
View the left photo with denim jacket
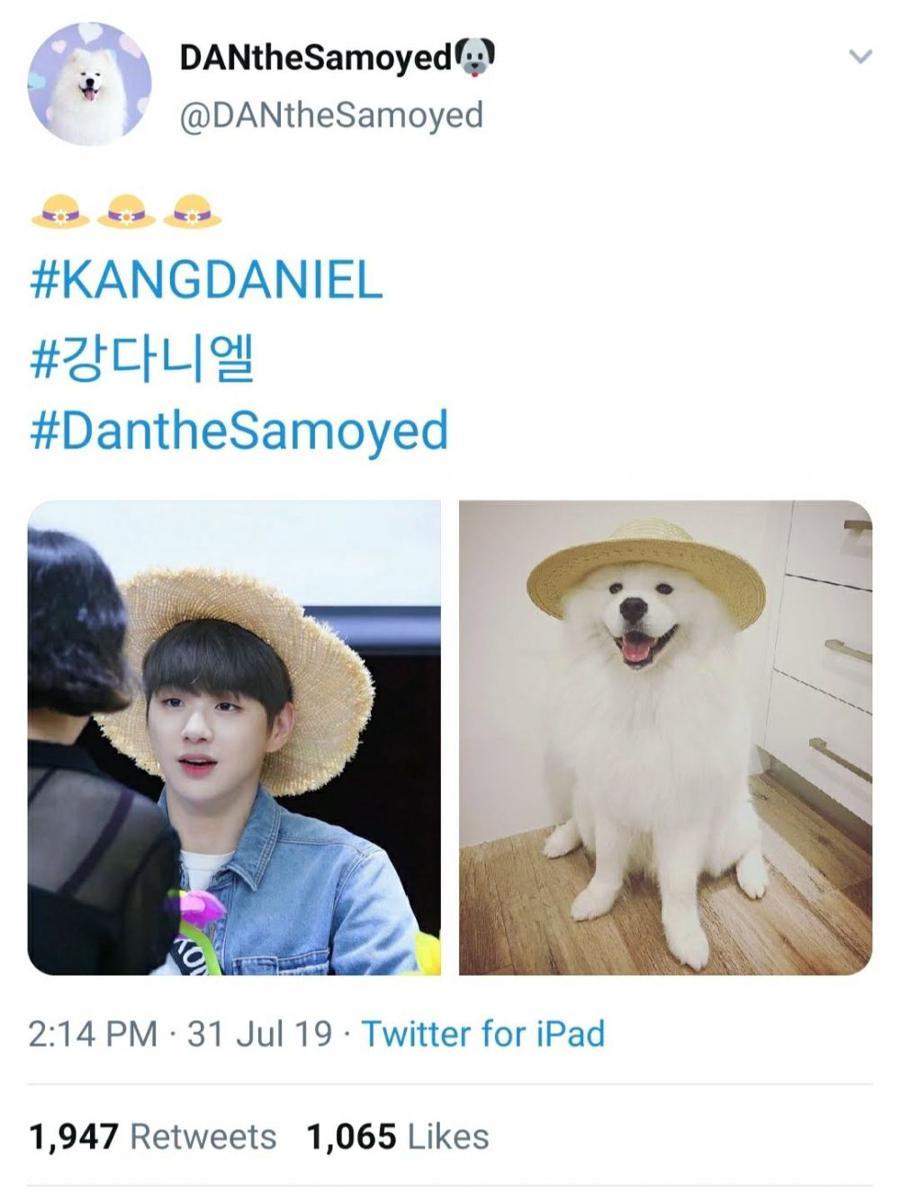point(234,738)
